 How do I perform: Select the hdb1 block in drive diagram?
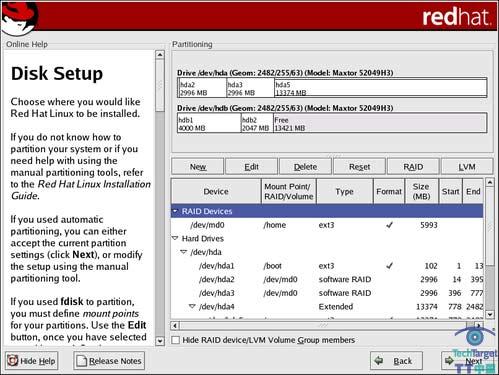coord(209,123)
